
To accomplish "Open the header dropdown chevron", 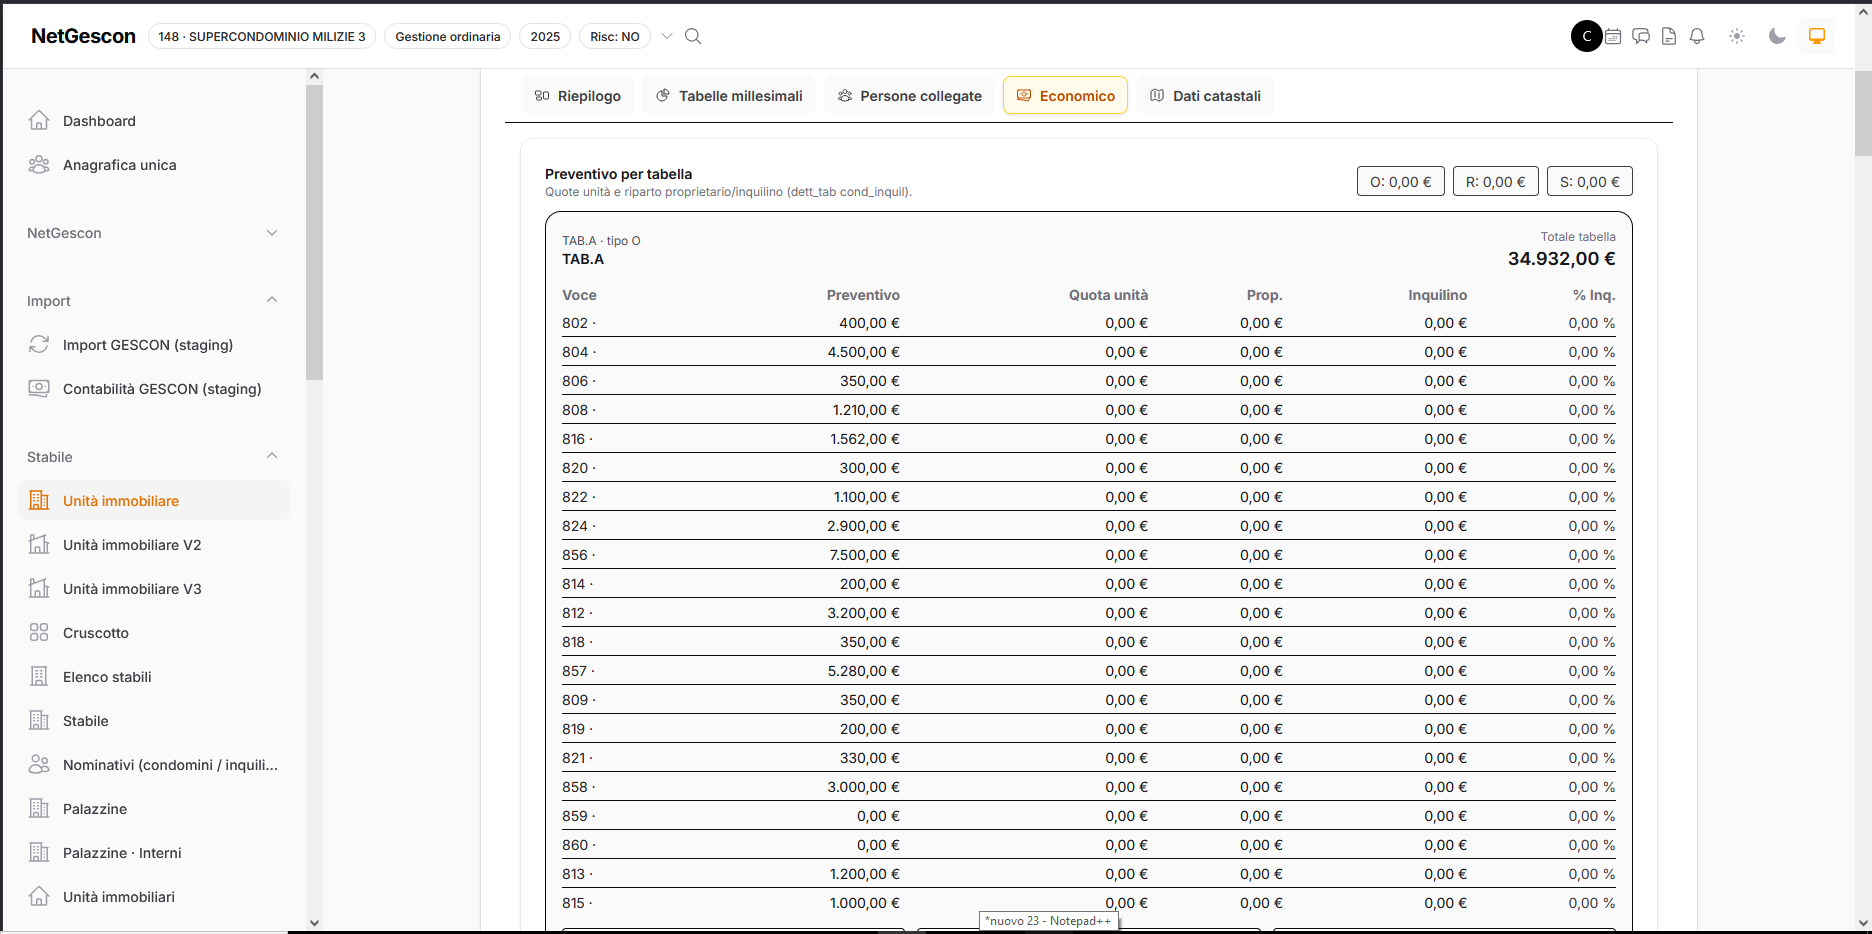I will pyautogui.click(x=667, y=36).
